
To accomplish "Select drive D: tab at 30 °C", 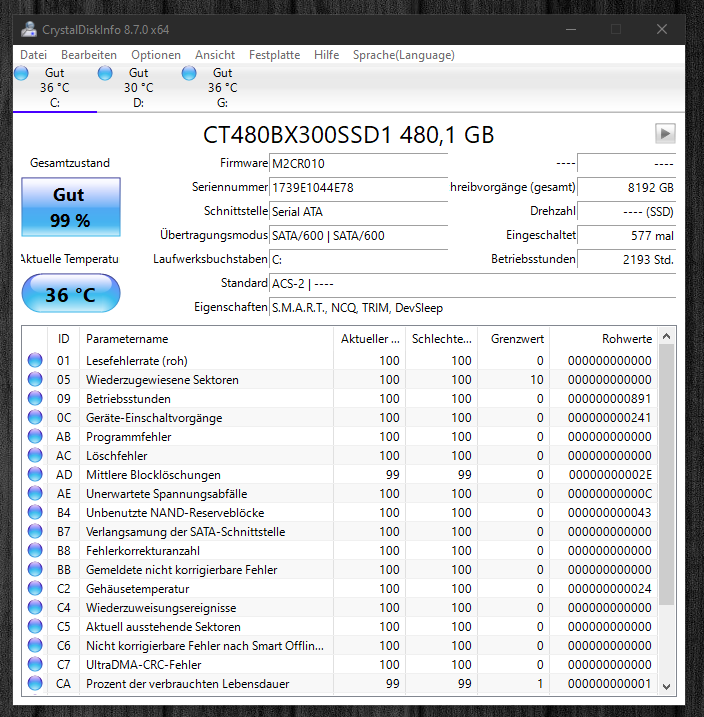I will point(139,87).
